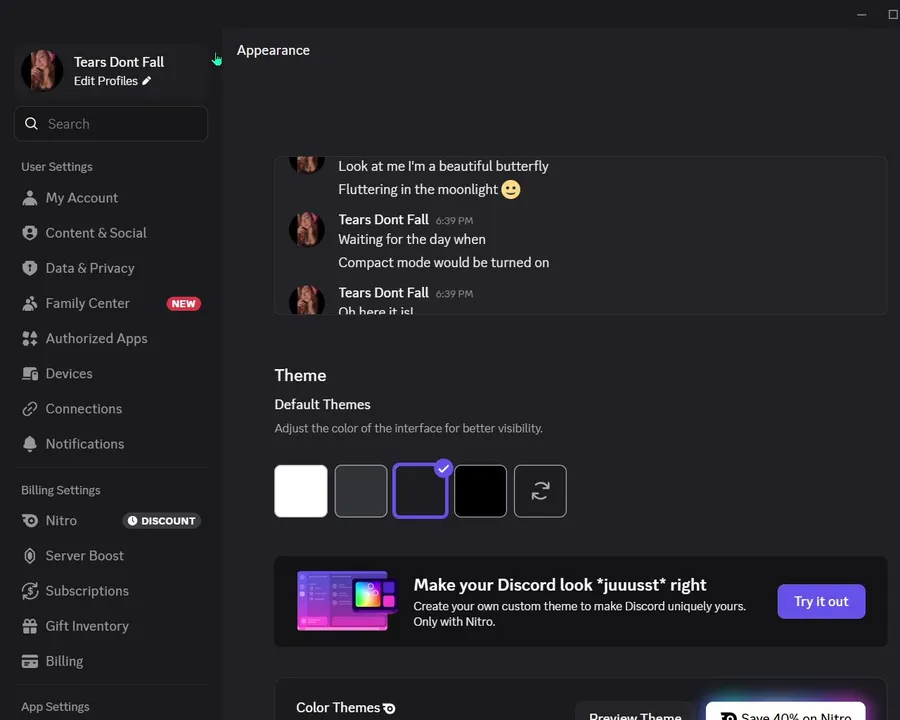Select the gray Ash theme swatch
Viewport: 900px width, 720px height.
361,491
